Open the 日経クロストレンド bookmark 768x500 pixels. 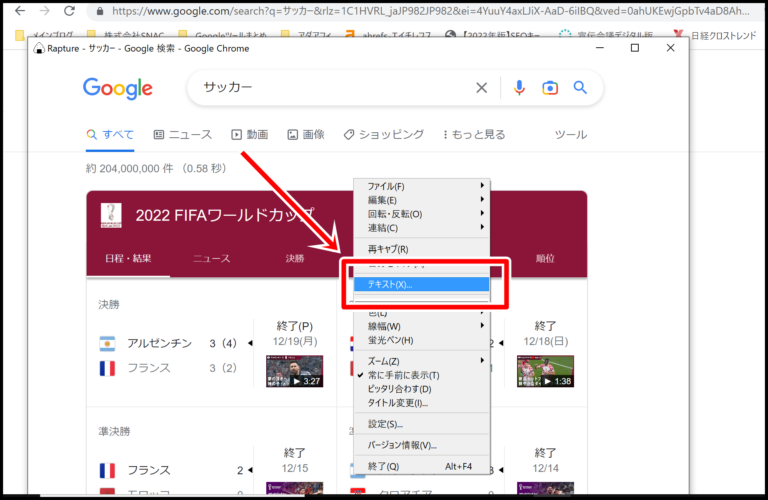point(715,35)
